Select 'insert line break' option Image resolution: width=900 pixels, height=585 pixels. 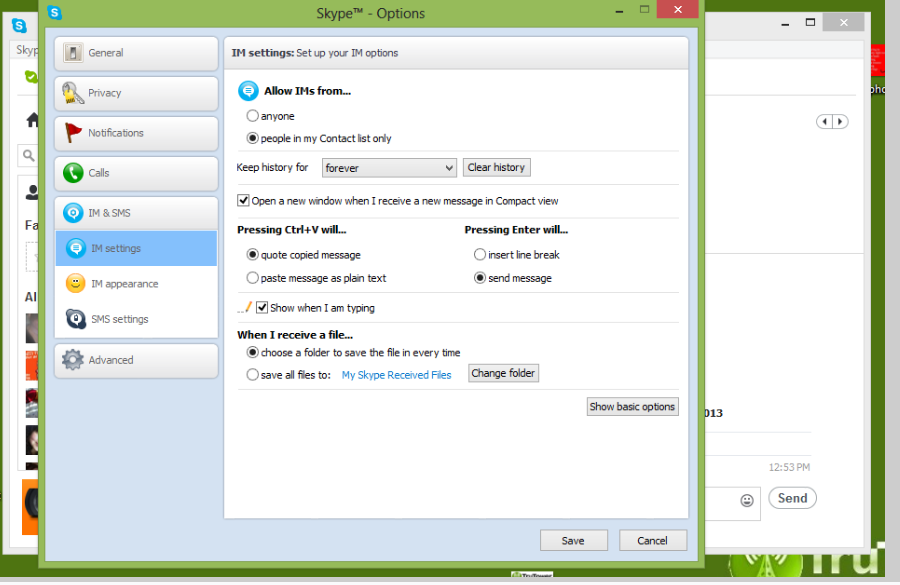480,255
